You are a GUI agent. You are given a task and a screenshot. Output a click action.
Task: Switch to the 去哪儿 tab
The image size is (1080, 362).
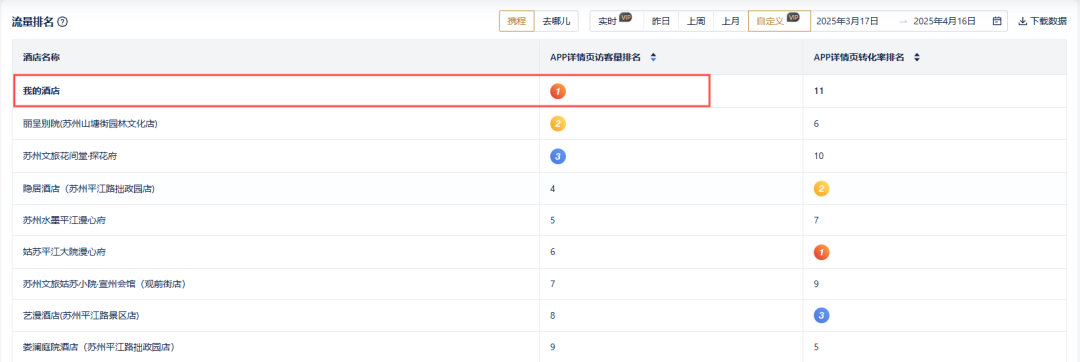point(556,21)
